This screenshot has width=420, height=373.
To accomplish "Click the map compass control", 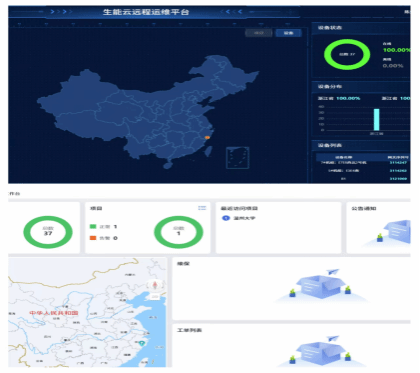I will (155, 285).
